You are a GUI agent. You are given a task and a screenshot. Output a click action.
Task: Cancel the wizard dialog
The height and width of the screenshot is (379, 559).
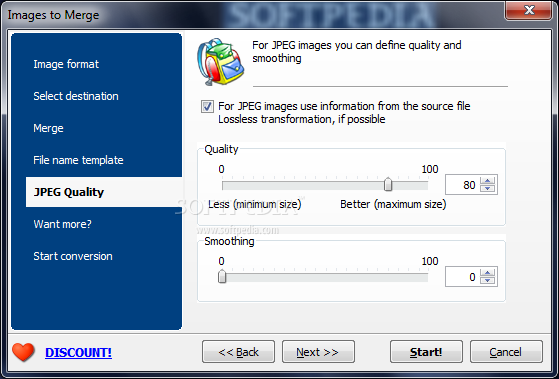506,352
